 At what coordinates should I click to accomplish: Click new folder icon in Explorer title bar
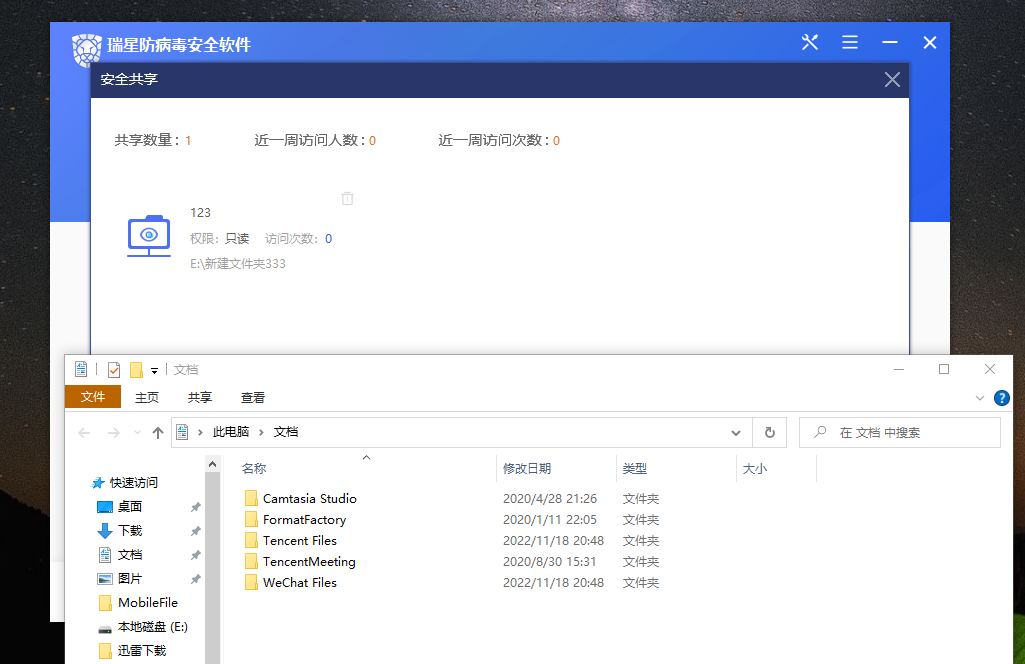click(136, 370)
